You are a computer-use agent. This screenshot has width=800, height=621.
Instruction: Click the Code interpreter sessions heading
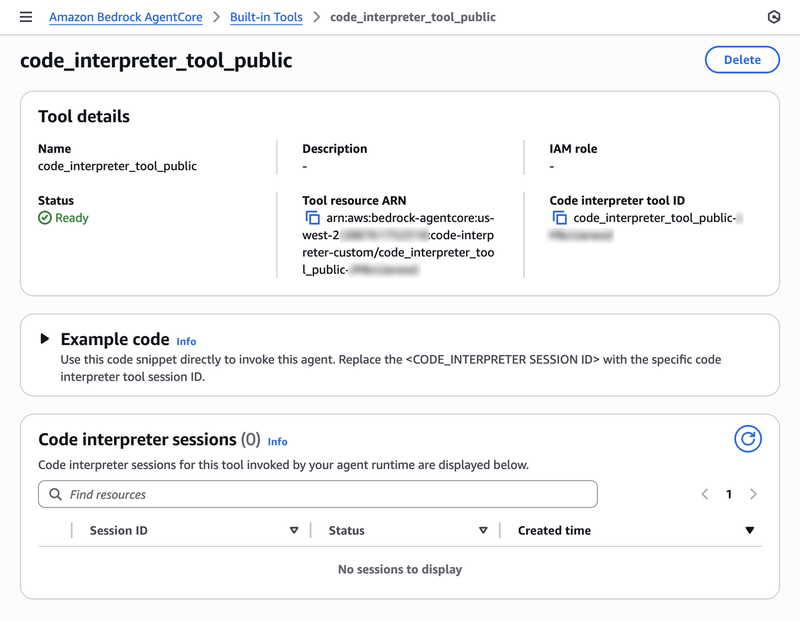(137, 439)
